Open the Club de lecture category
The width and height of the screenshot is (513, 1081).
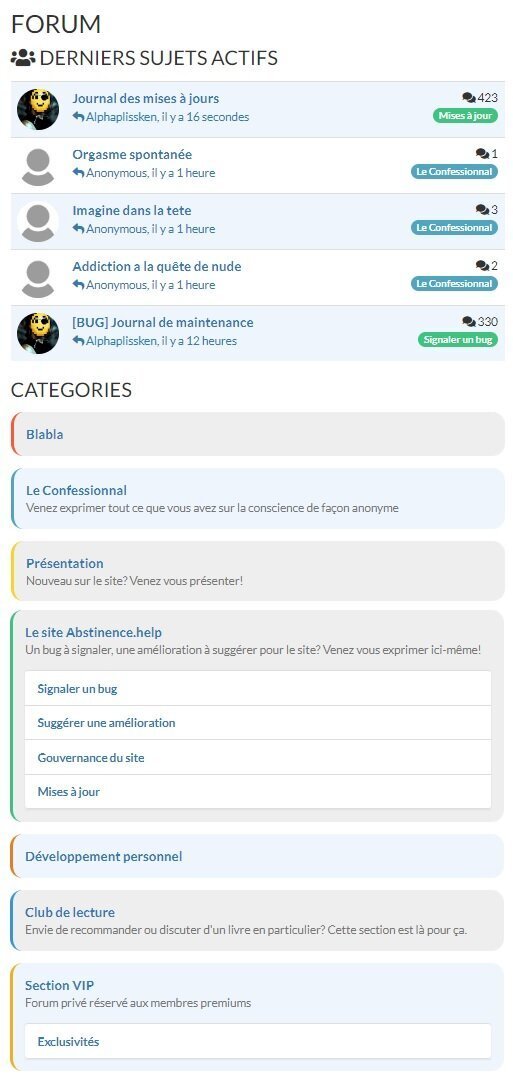pyautogui.click(x=70, y=913)
